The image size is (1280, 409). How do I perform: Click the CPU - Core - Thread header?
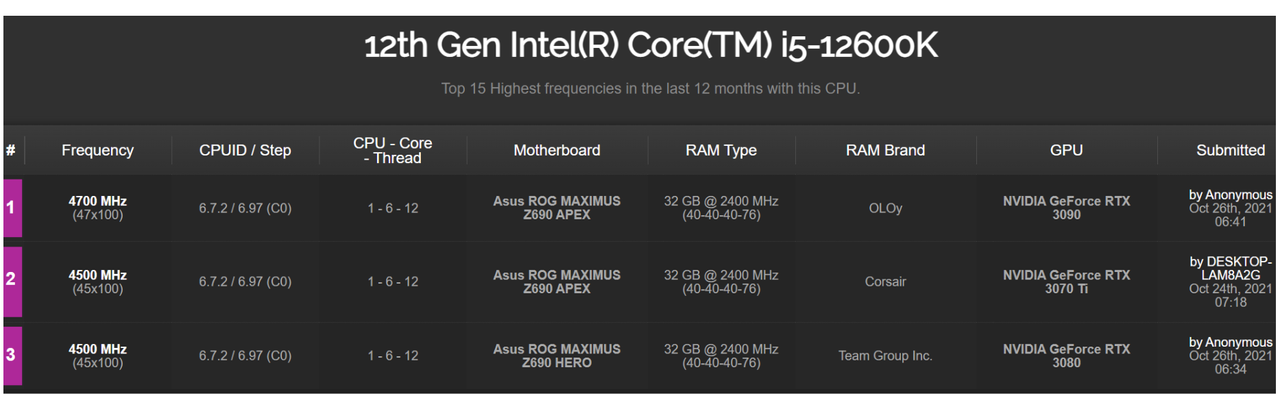pos(393,150)
